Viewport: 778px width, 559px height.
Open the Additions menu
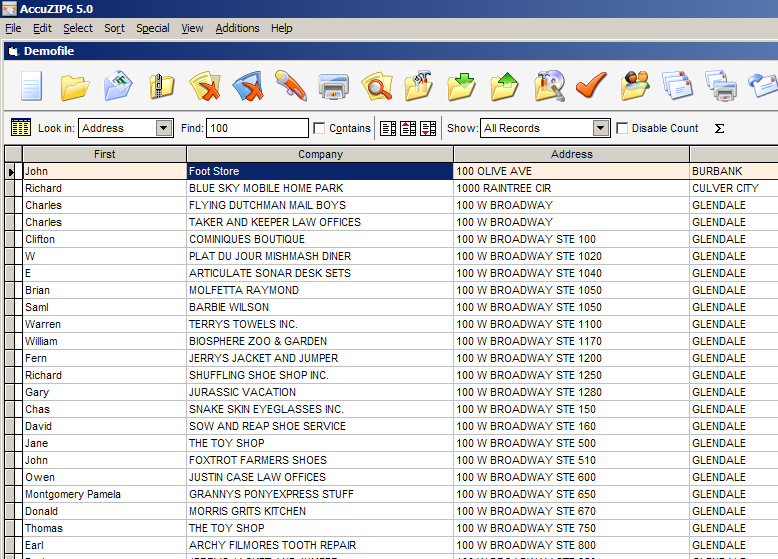tap(237, 28)
